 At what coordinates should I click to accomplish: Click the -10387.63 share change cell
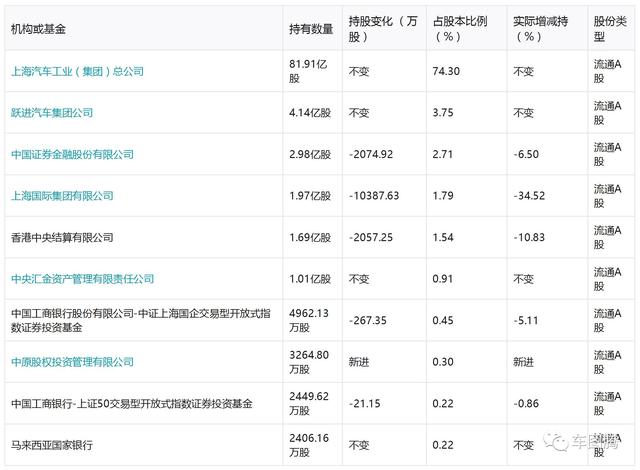pyautogui.click(x=373, y=196)
